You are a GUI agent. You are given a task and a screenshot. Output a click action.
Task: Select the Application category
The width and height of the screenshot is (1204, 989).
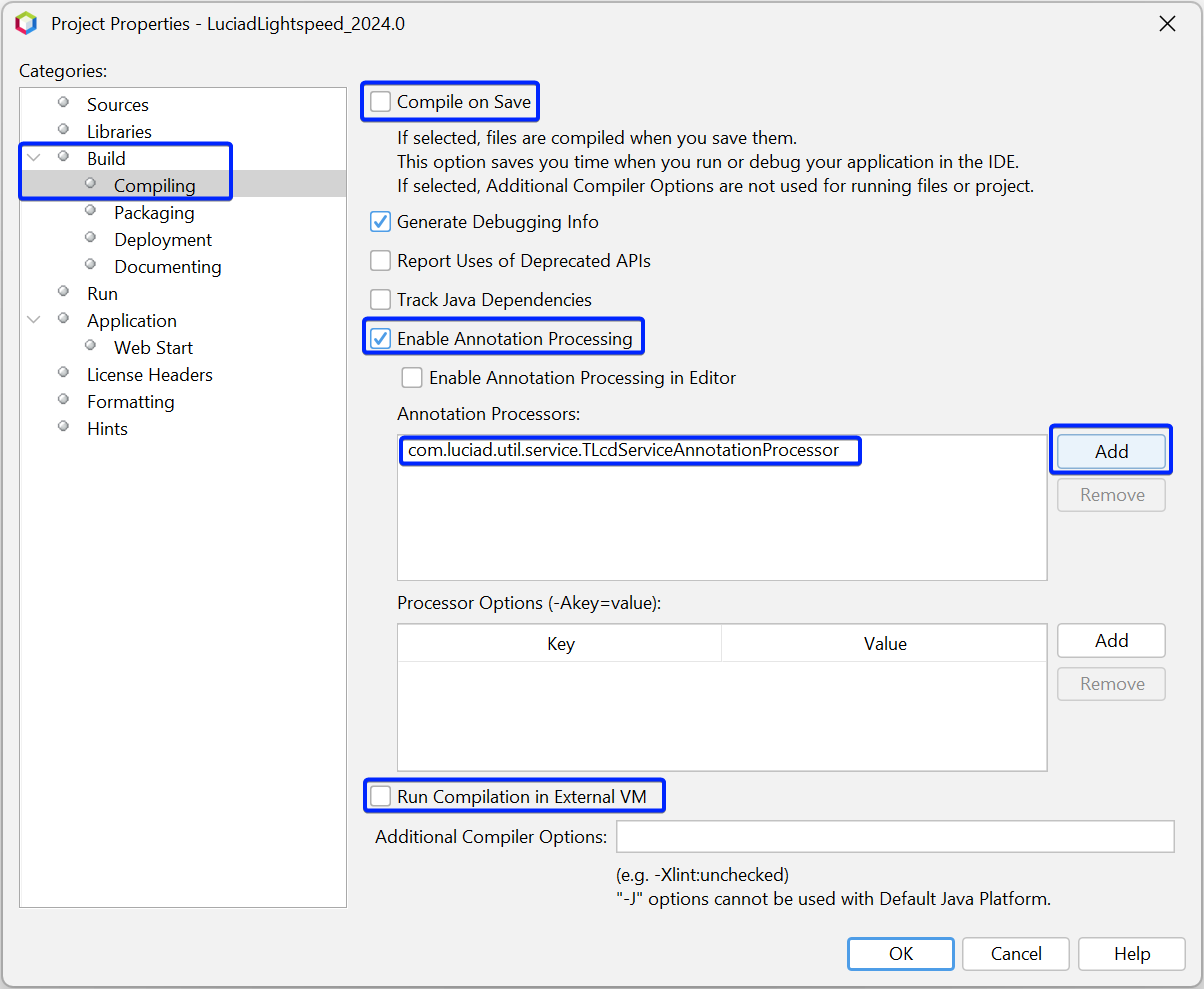click(x=131, y=321)
